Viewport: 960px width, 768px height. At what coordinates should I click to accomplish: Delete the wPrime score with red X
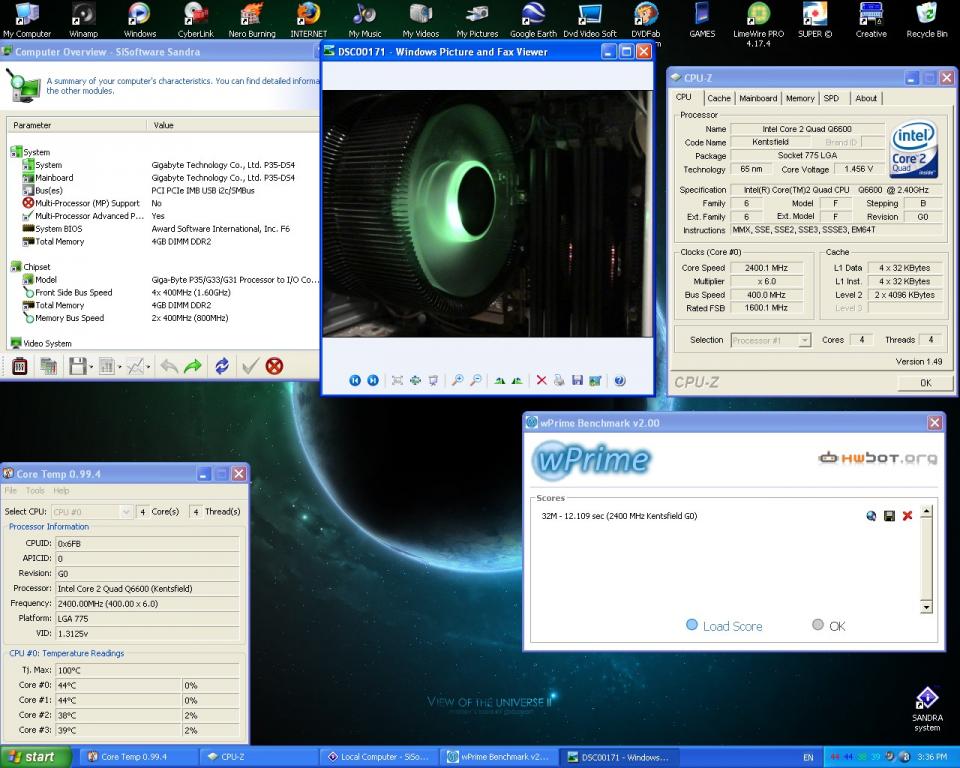click(907, 516)
